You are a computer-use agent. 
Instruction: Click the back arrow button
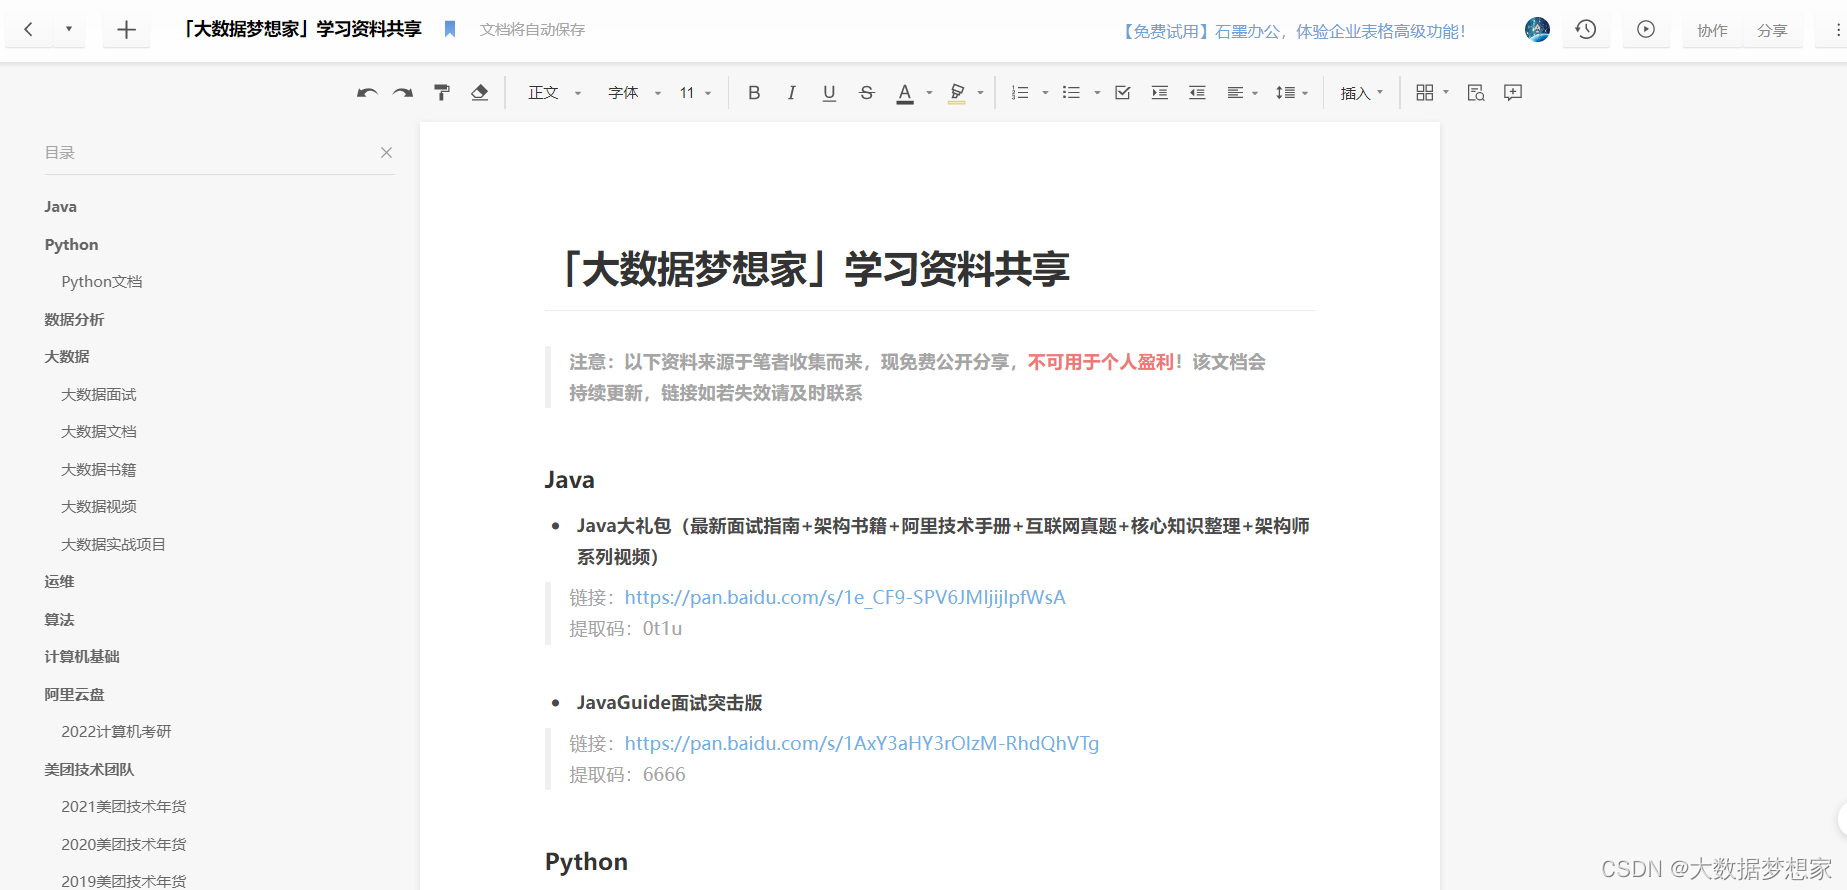(x=29, y=30)
